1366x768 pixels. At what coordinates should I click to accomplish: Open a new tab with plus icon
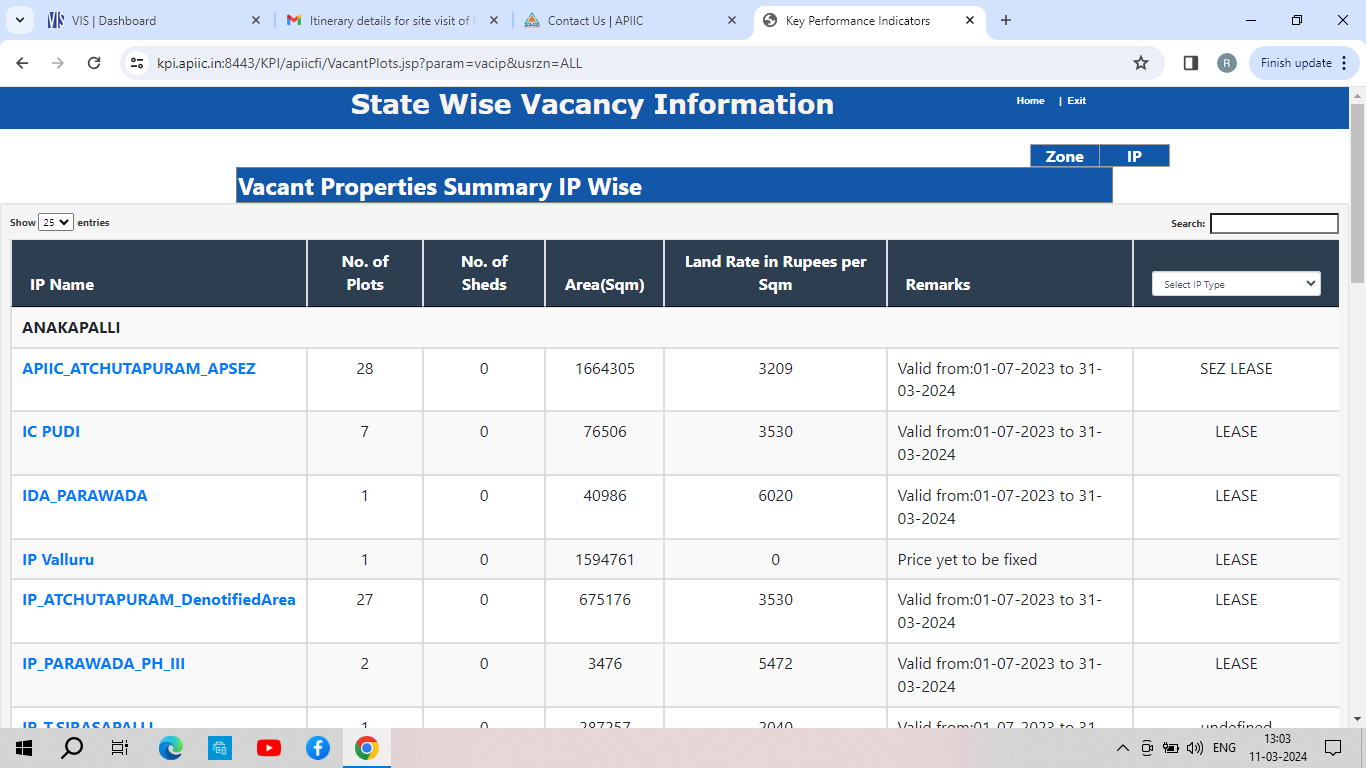click(1006, 20)
